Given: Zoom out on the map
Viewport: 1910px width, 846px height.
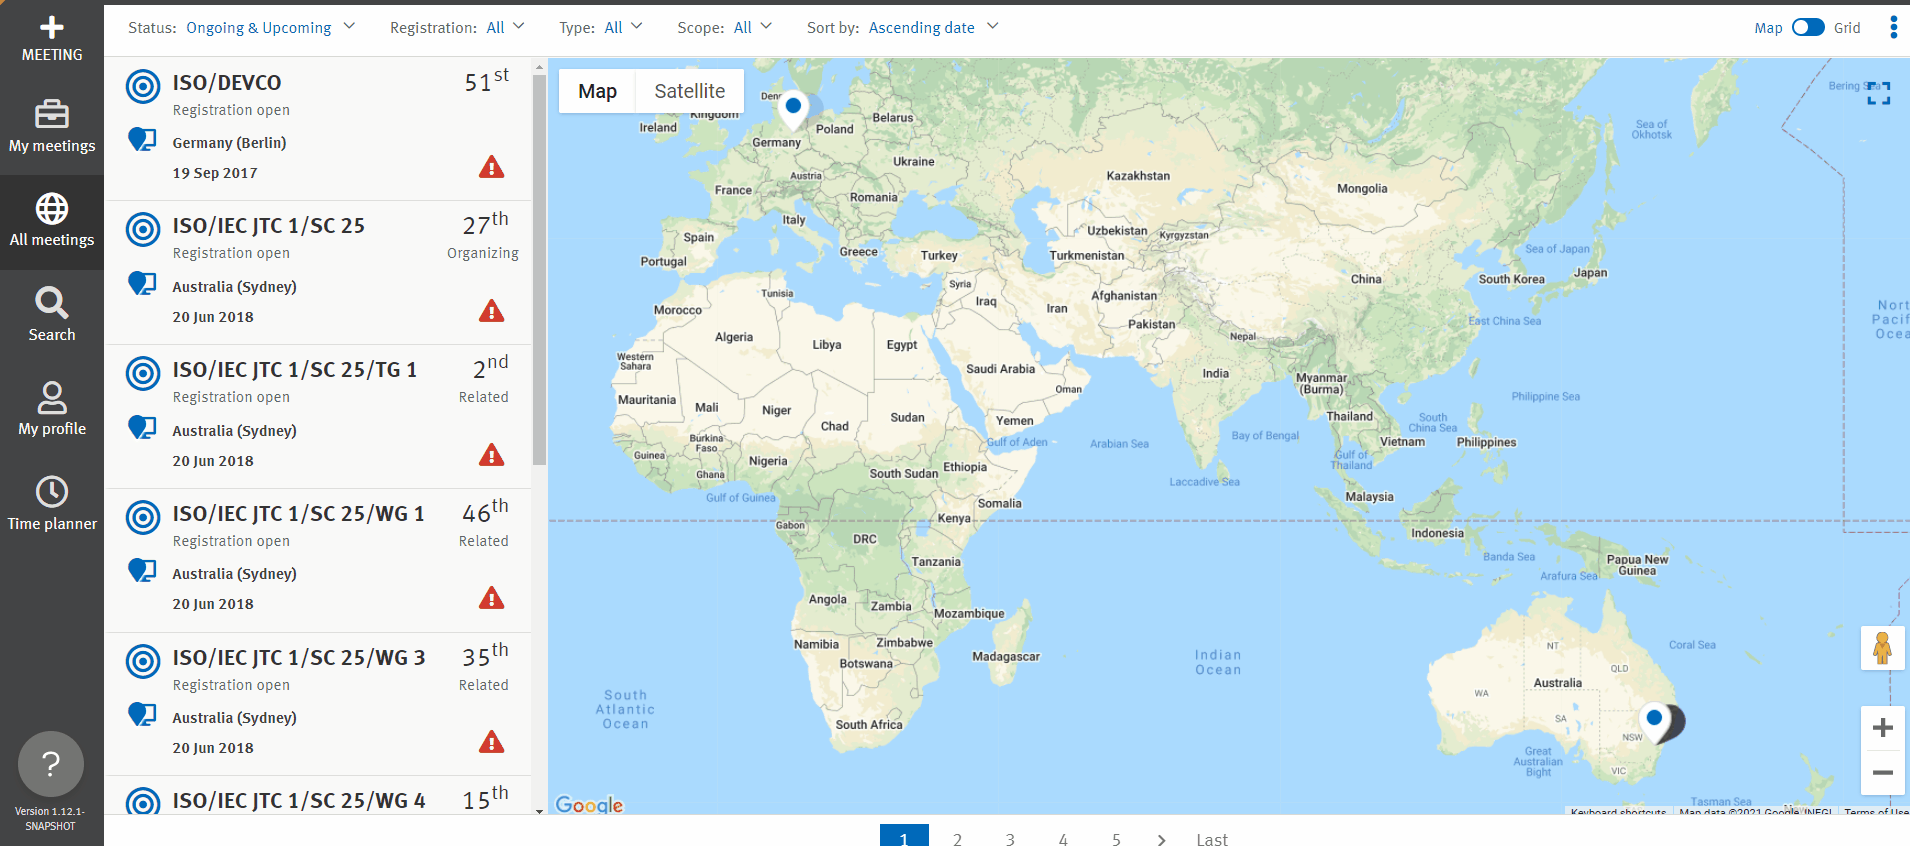Looking at the screenshot, I should (x=1882, y=772).
